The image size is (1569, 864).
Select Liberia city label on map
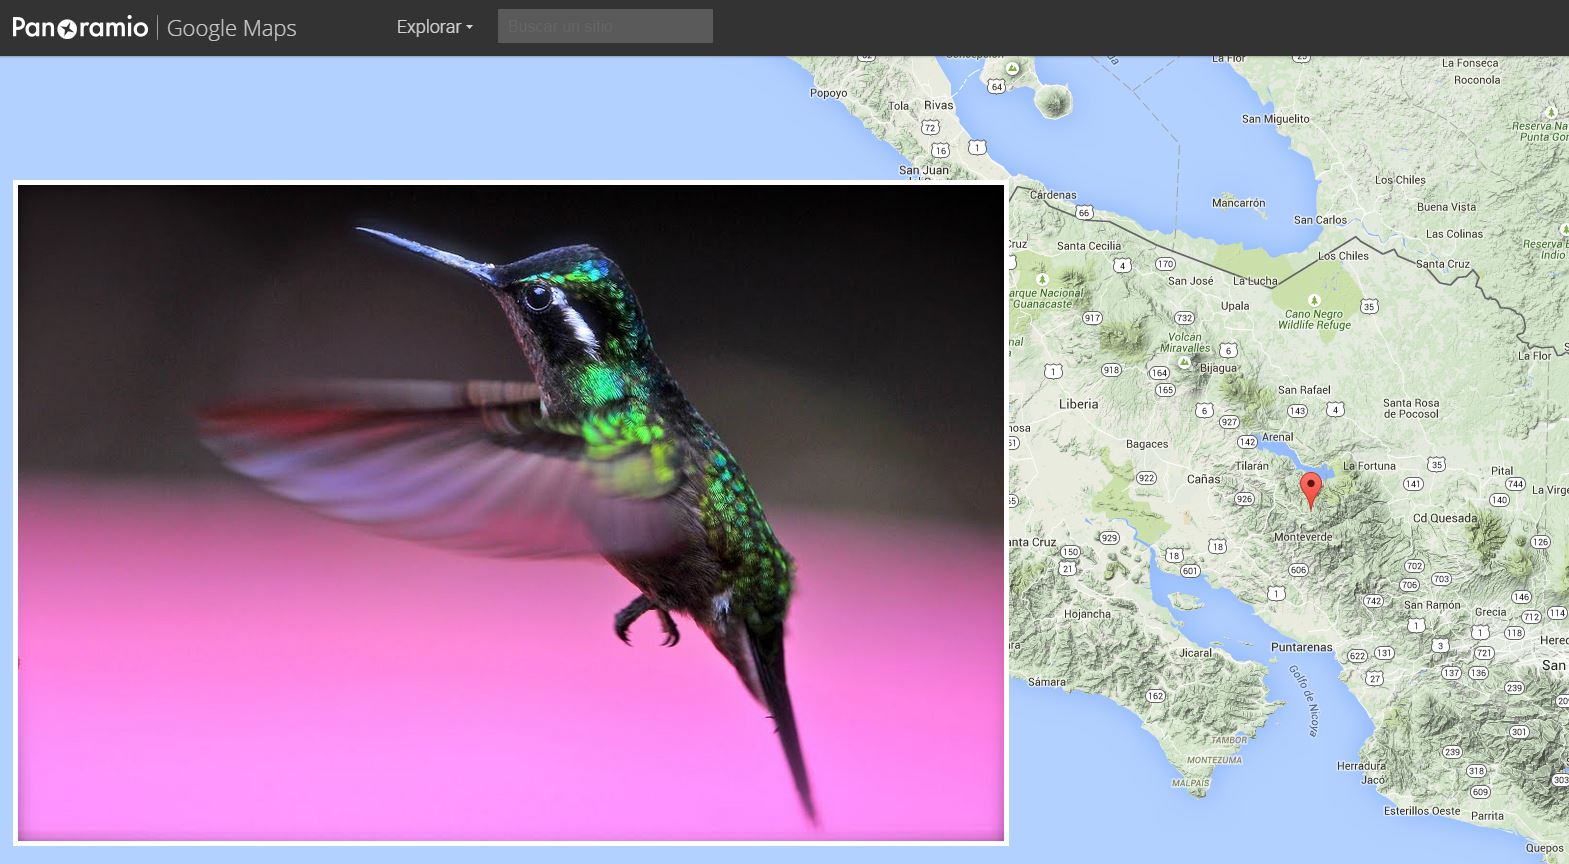(1078, 404)
